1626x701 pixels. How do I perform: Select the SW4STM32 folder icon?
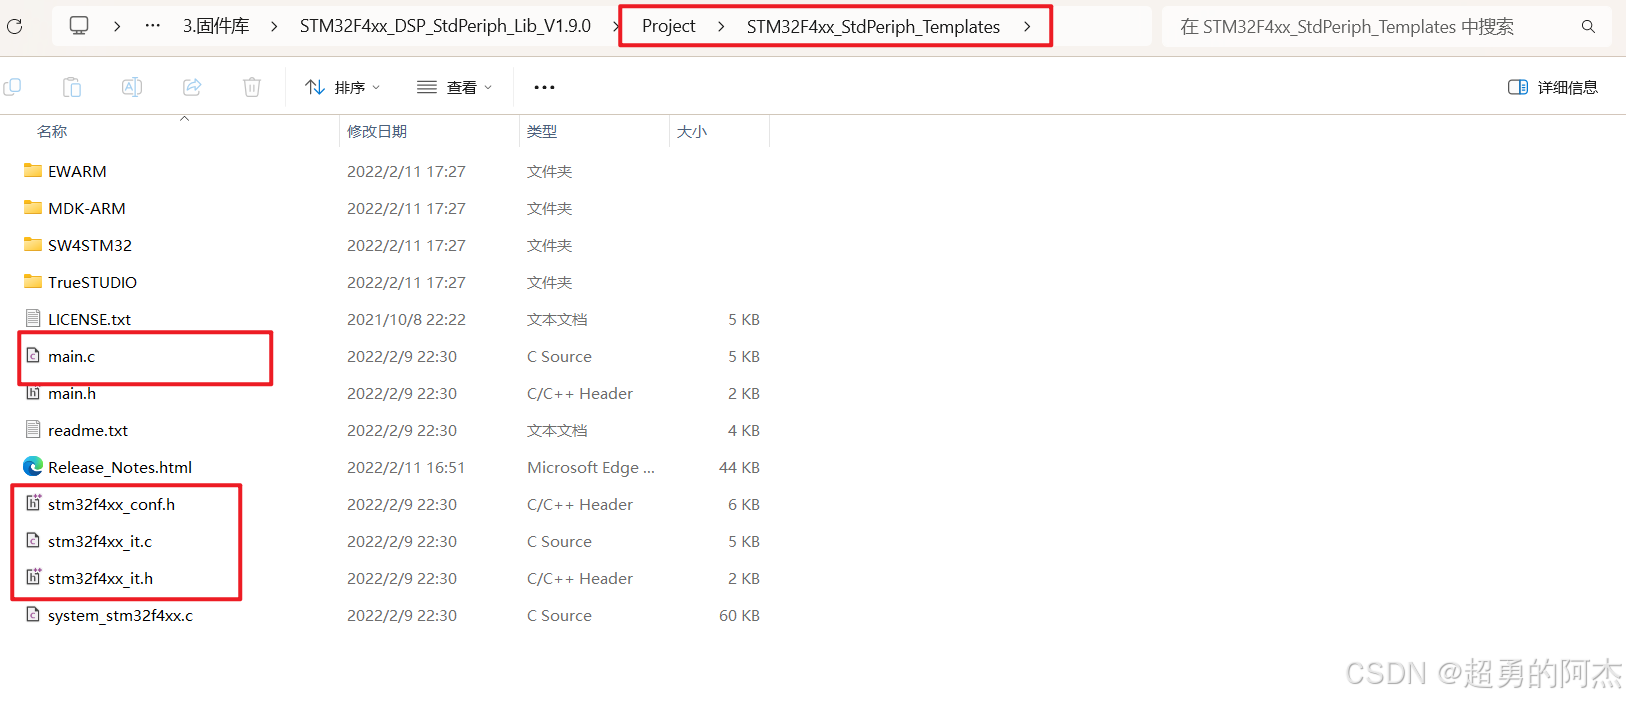click(x=33, y=245)
